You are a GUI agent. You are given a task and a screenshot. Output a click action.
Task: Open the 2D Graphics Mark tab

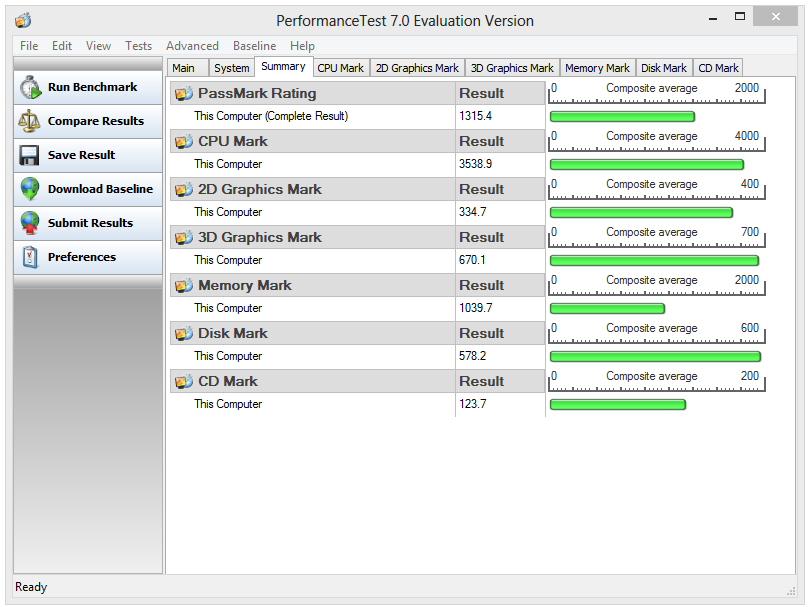click(x=417, y=68)
